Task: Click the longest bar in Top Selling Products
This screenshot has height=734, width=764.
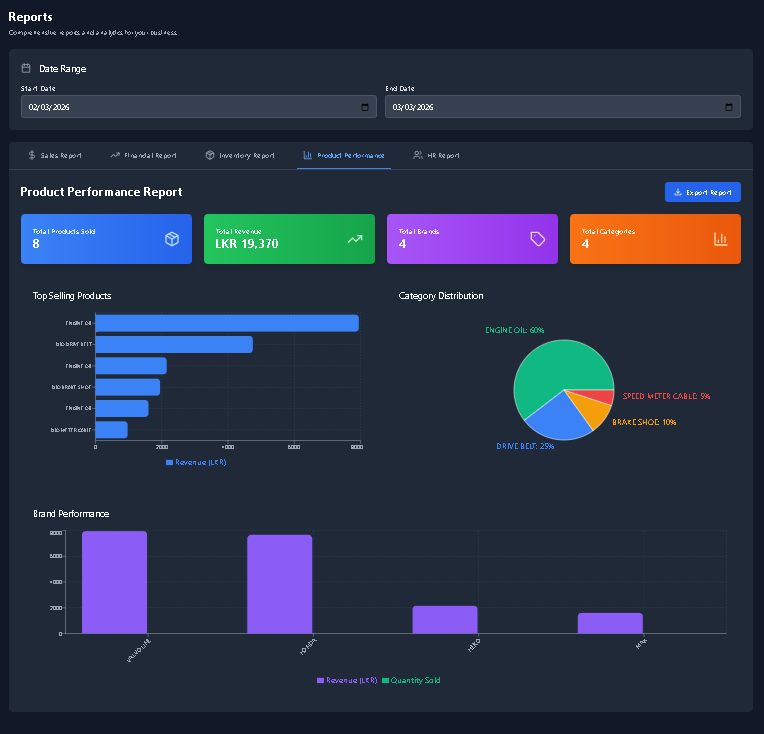Action: point(227,323)
